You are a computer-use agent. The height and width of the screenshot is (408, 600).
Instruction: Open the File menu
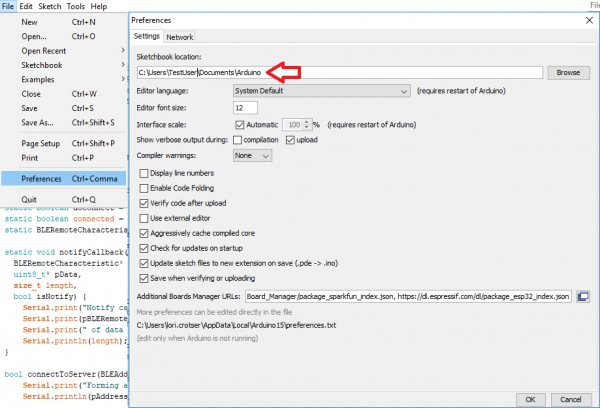pos(8,6)
